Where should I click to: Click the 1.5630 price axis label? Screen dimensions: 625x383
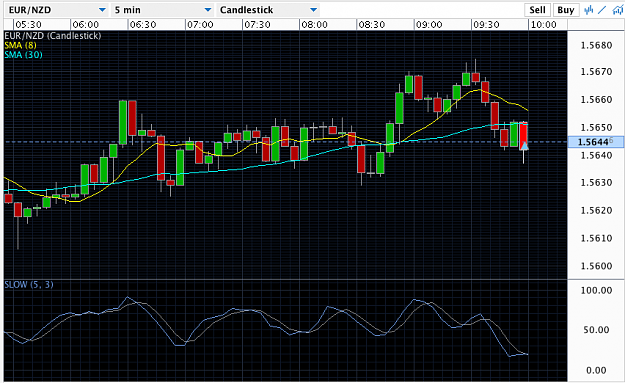pos(596,183)
